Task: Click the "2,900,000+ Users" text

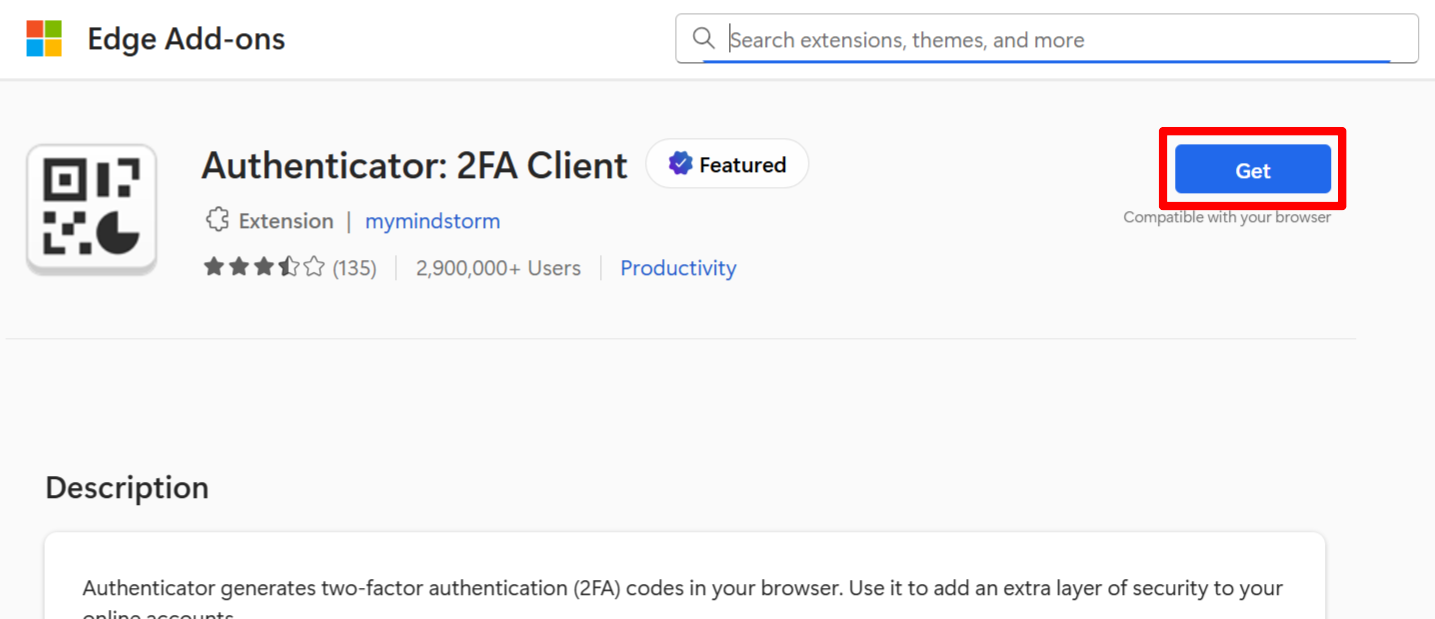Action: click(x=498, y=268)
